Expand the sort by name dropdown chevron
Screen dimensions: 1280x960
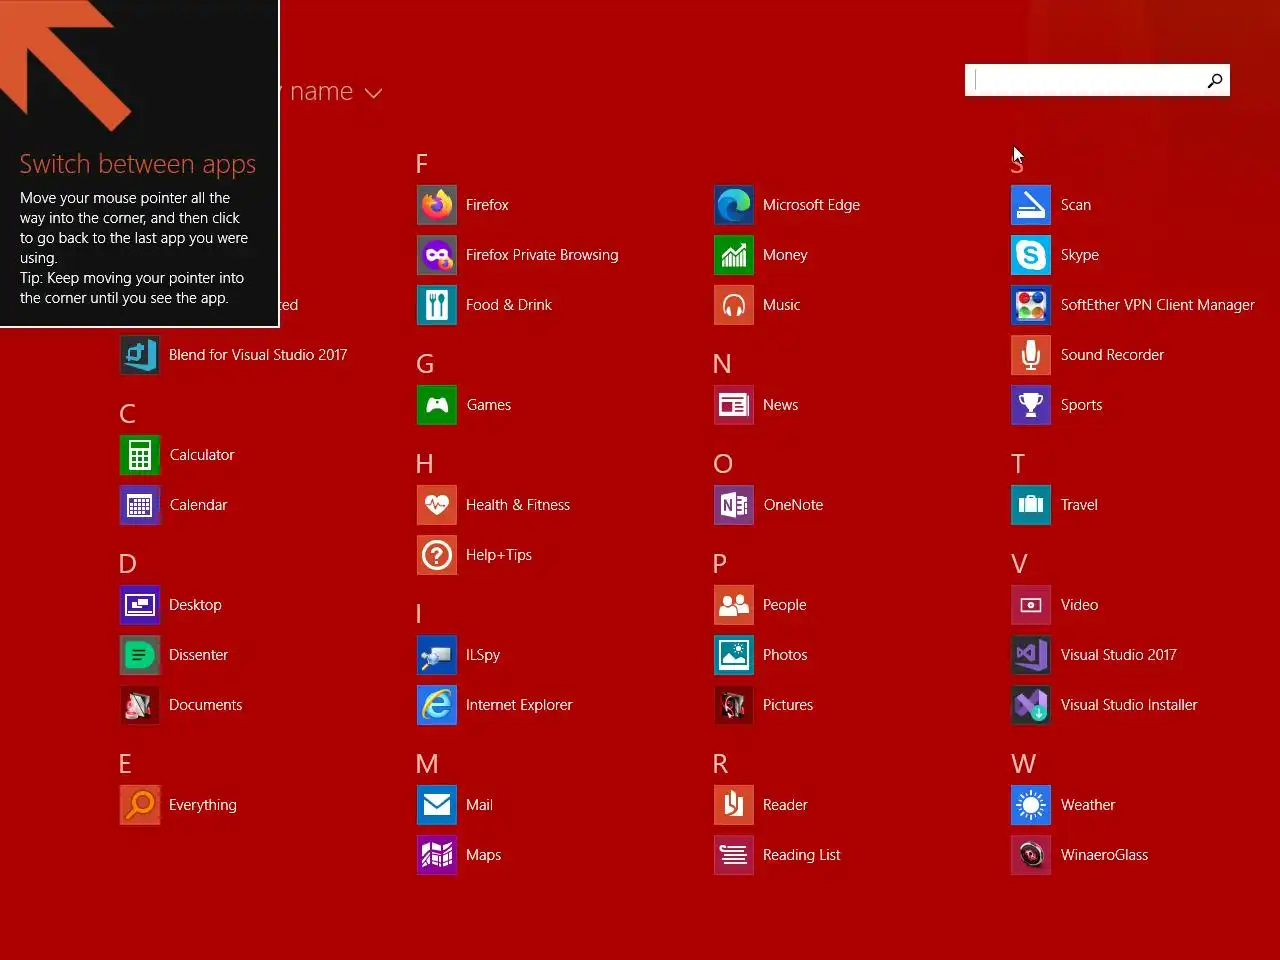(x=374, y=93)
